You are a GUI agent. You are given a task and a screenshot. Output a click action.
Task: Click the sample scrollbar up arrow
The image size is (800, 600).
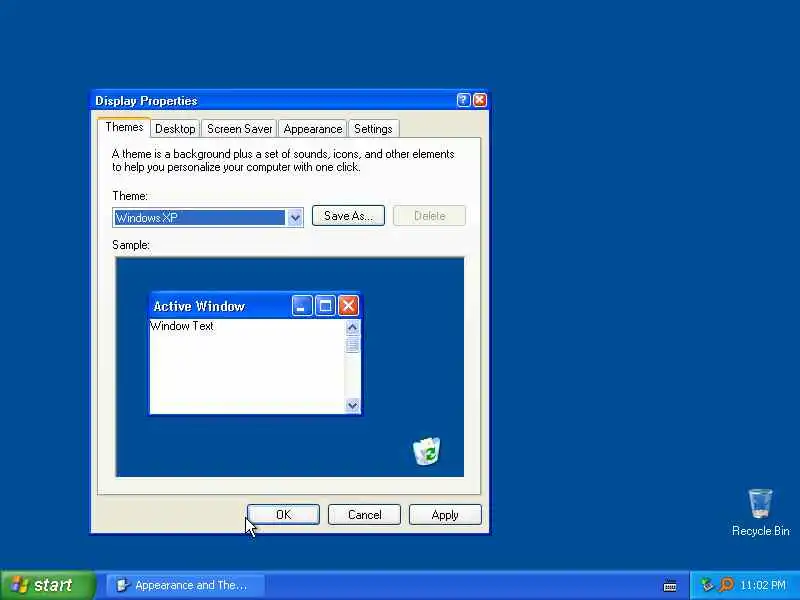pos(352,327)
